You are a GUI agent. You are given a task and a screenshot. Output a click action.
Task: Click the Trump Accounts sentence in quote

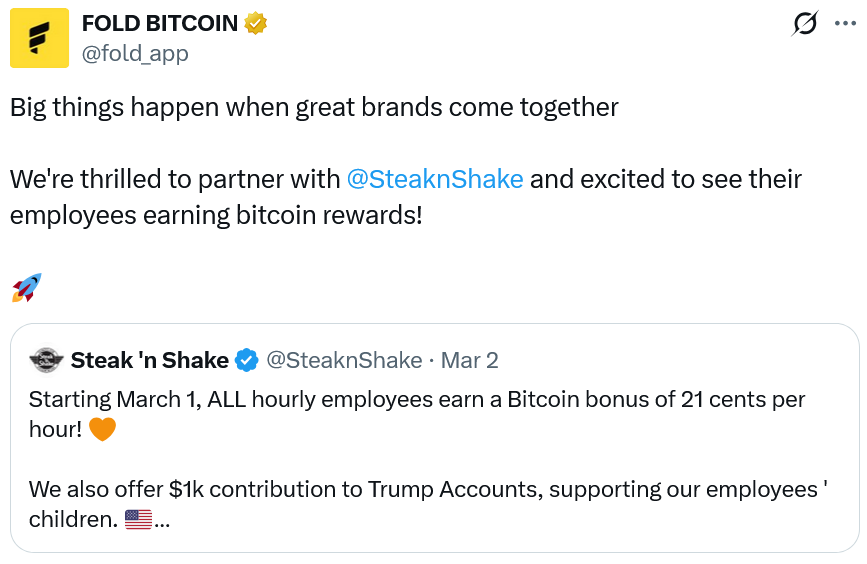(400, 489)
